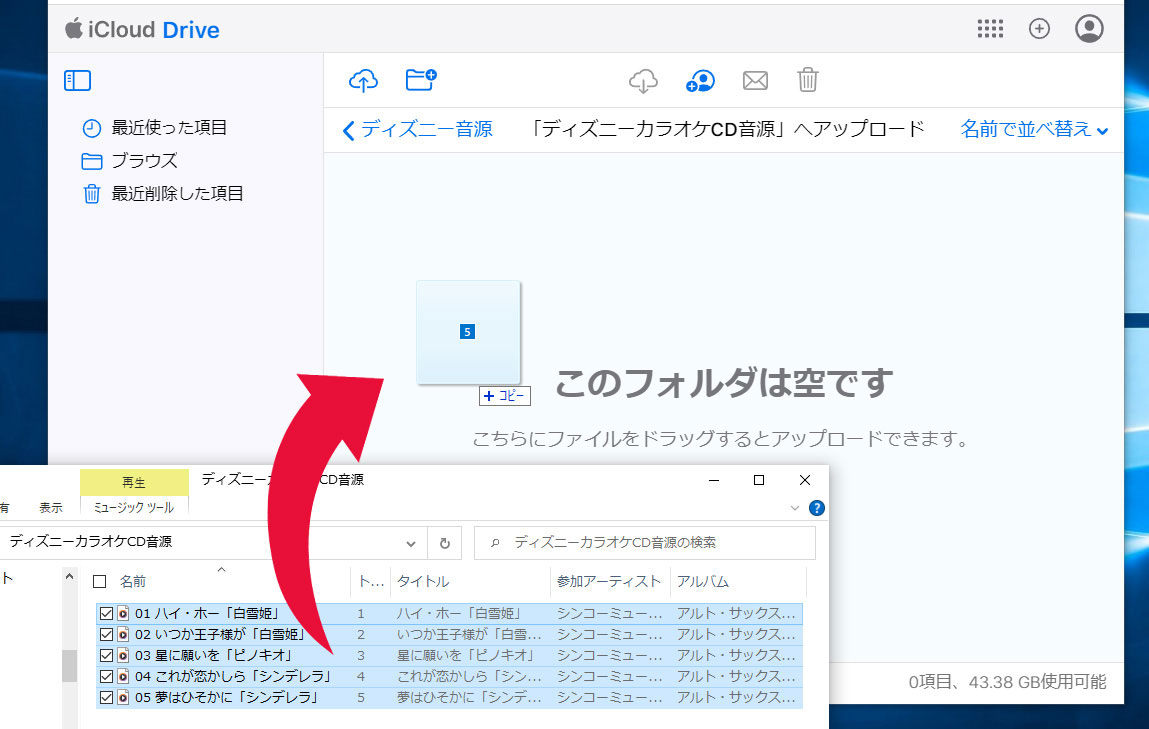Click navigation pane scroll up arrow
The height and width of the screenshot is (729, 1149).
pyautogui.click(x=70, y=577)
